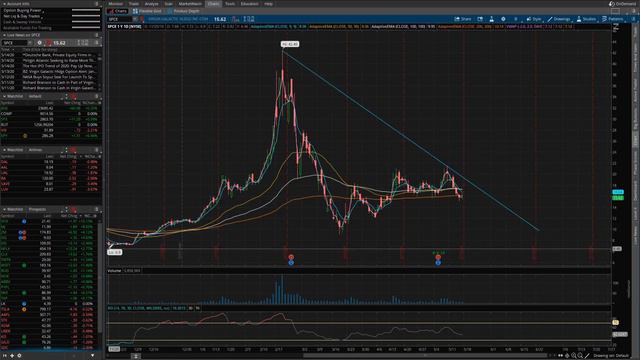Open the Patterns menu
The width and height of the screenshot is (640, 360).
[x=613, y=19]
